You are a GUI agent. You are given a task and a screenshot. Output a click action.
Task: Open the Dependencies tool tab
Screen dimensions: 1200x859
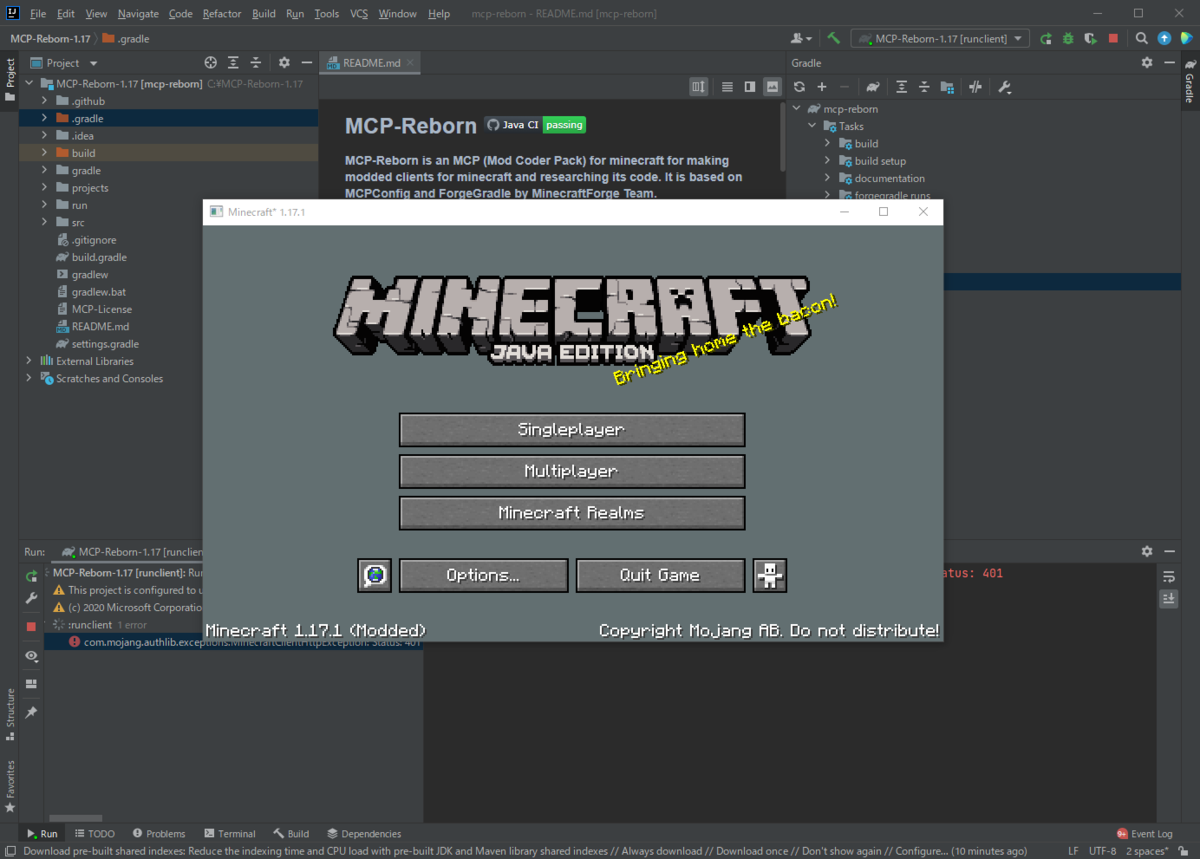click(x=363, y=833)
